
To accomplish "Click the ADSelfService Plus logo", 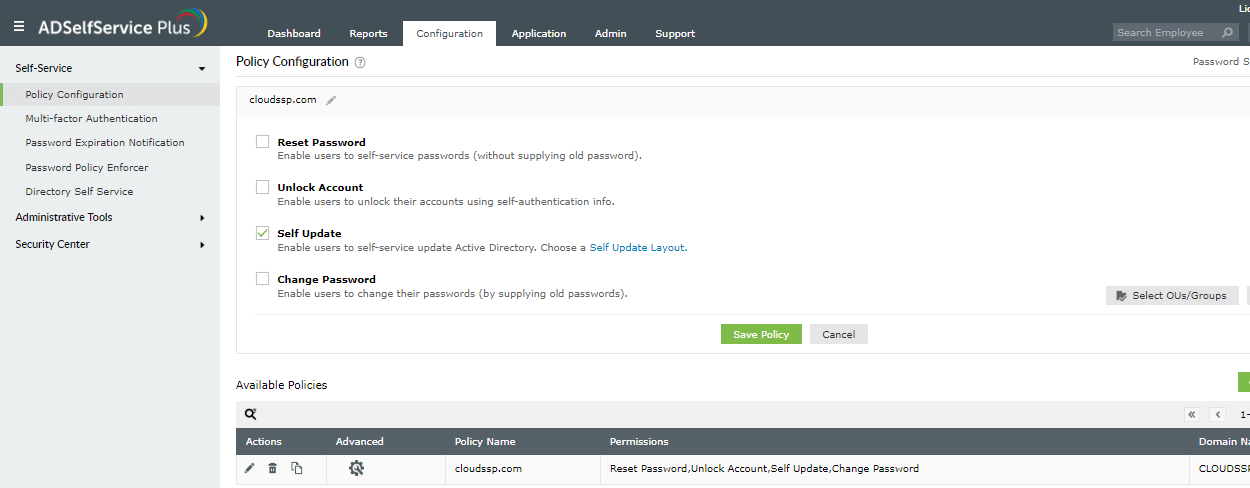I will [x=122, y=25].
